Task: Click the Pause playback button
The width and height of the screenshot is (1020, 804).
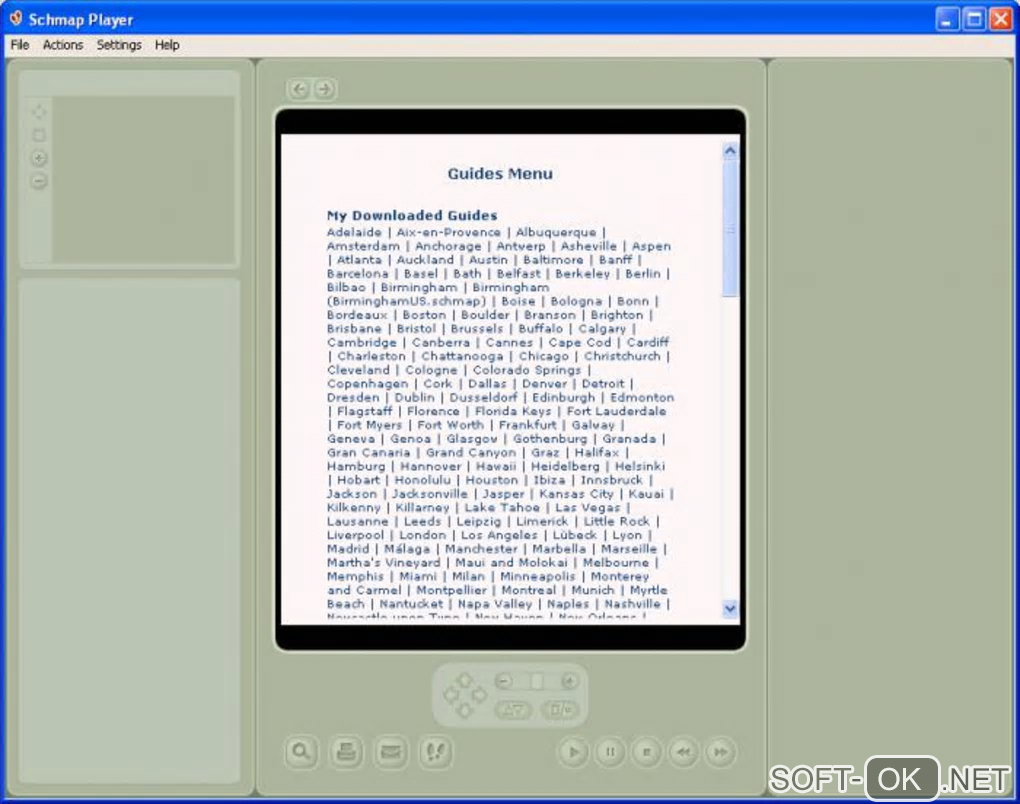Action: [x=610, y=752]
